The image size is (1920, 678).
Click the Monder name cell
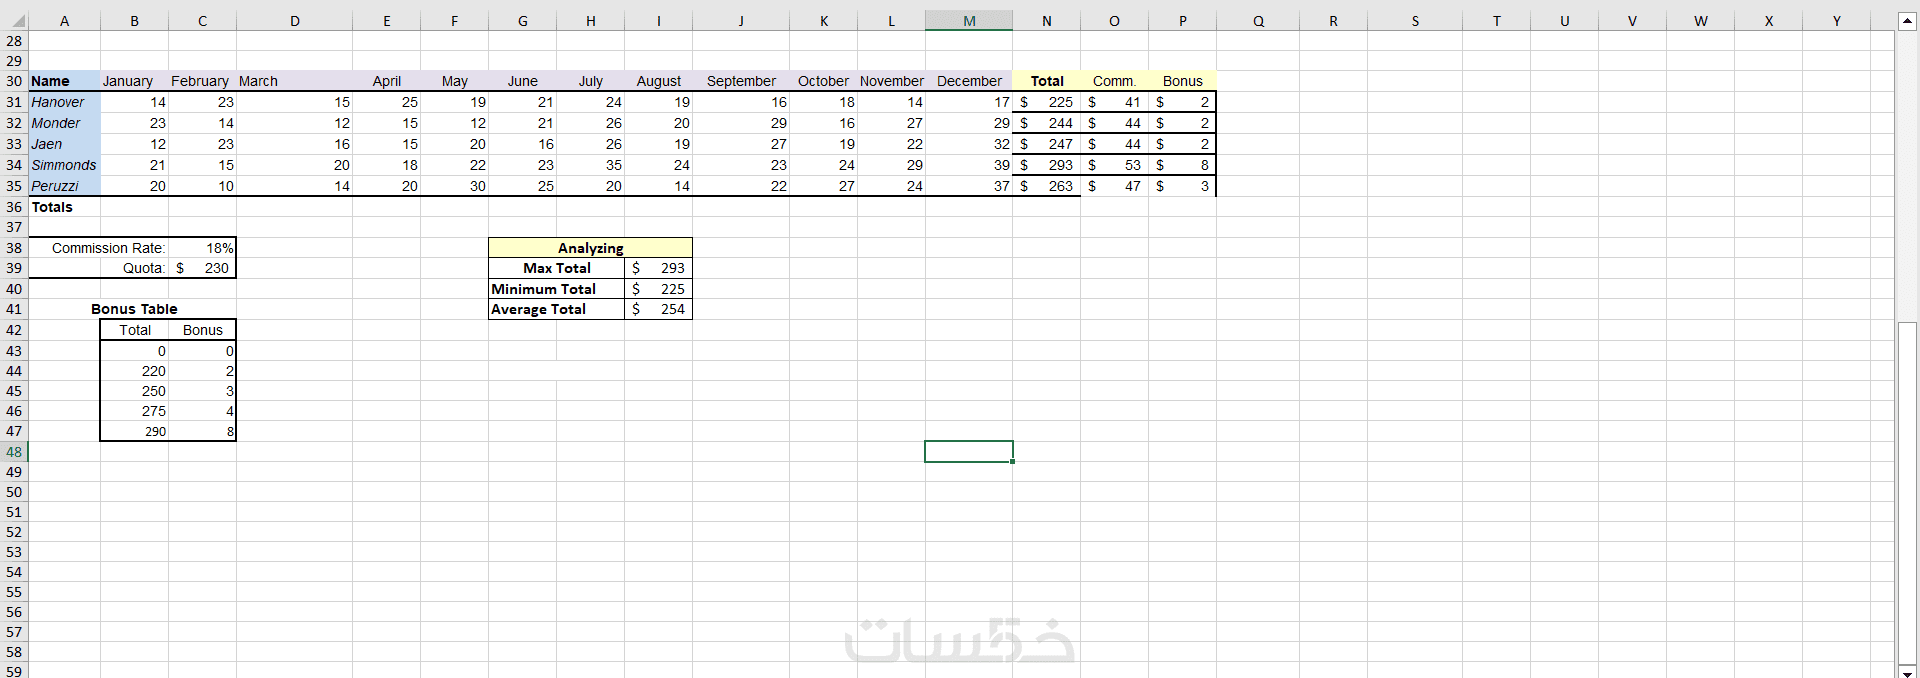[x=65, y=123]
